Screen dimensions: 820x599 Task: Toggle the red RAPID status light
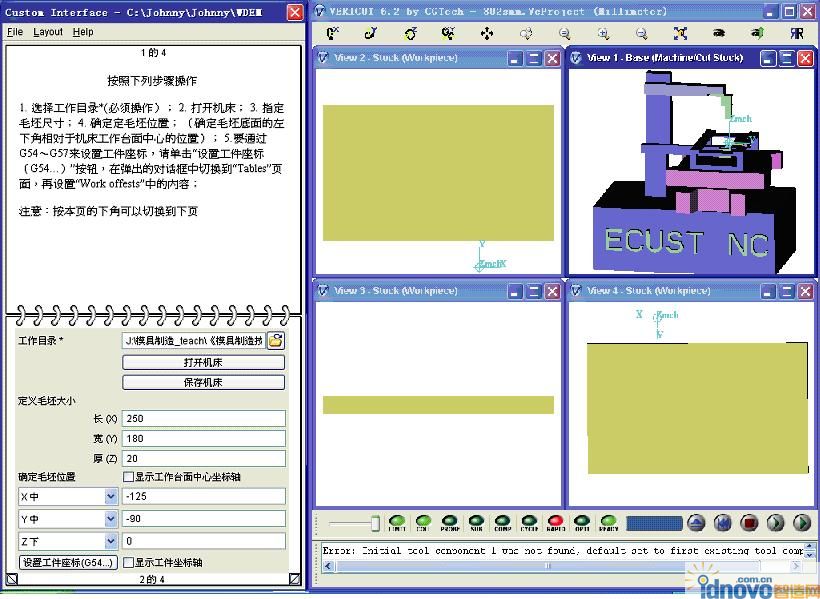(556, 522)
